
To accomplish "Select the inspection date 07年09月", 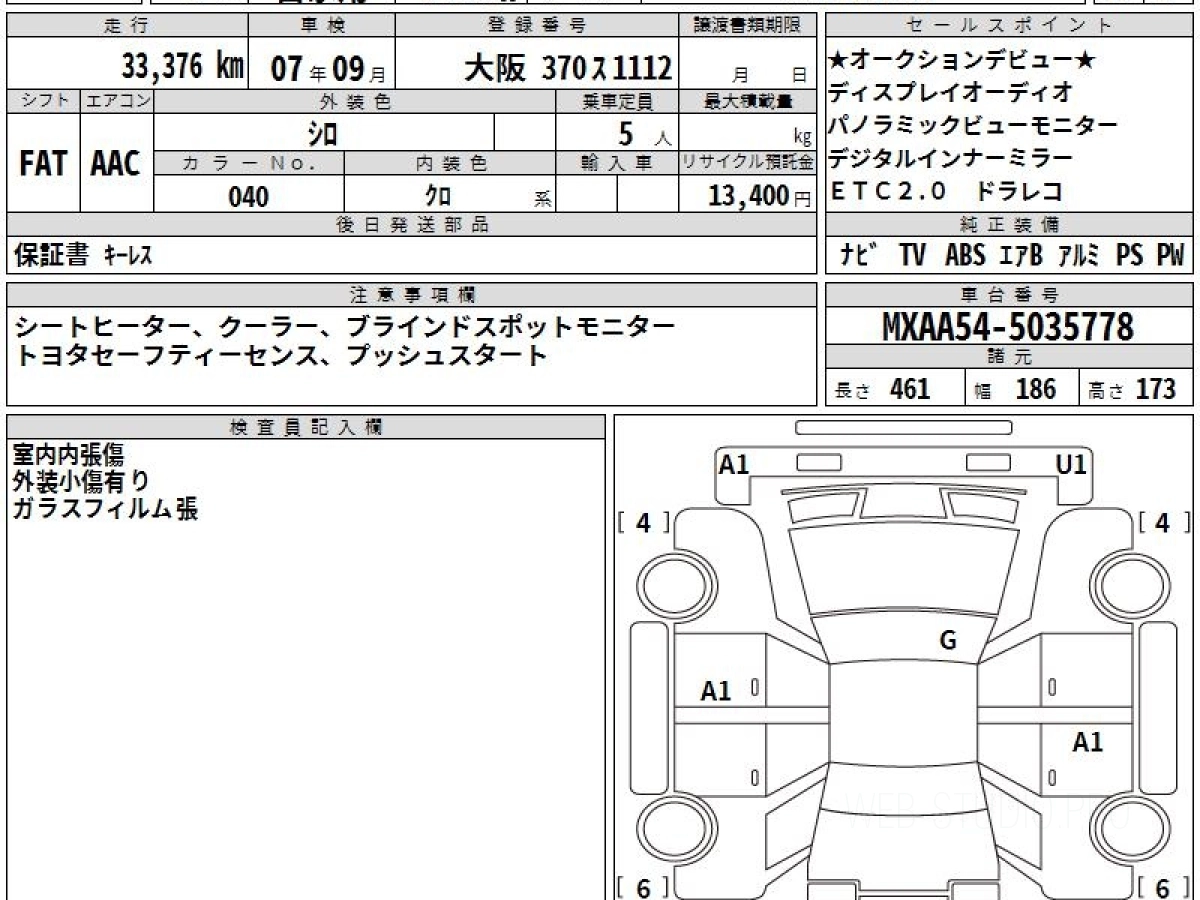I will tap(328, 67).
